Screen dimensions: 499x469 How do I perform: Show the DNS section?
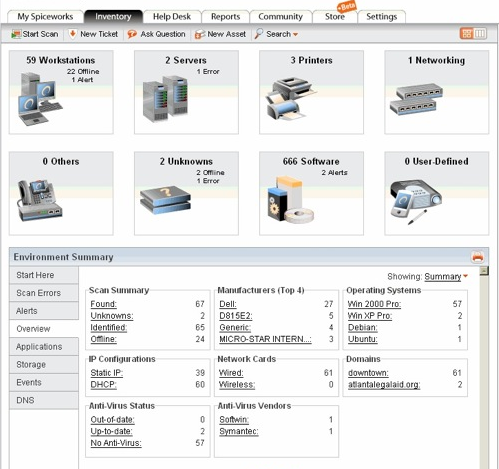click(x=44, y=400)
